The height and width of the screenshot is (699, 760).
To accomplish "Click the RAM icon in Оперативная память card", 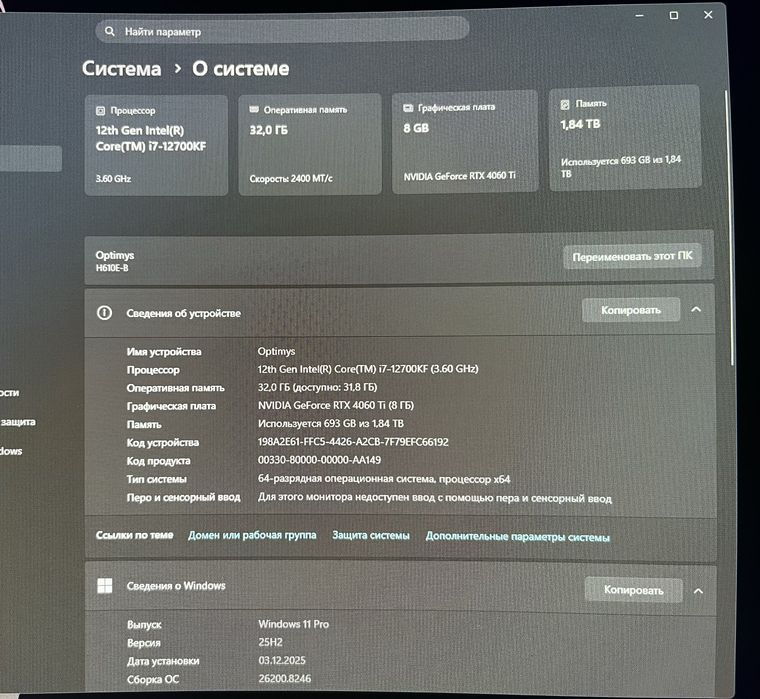I will [254, 110].
